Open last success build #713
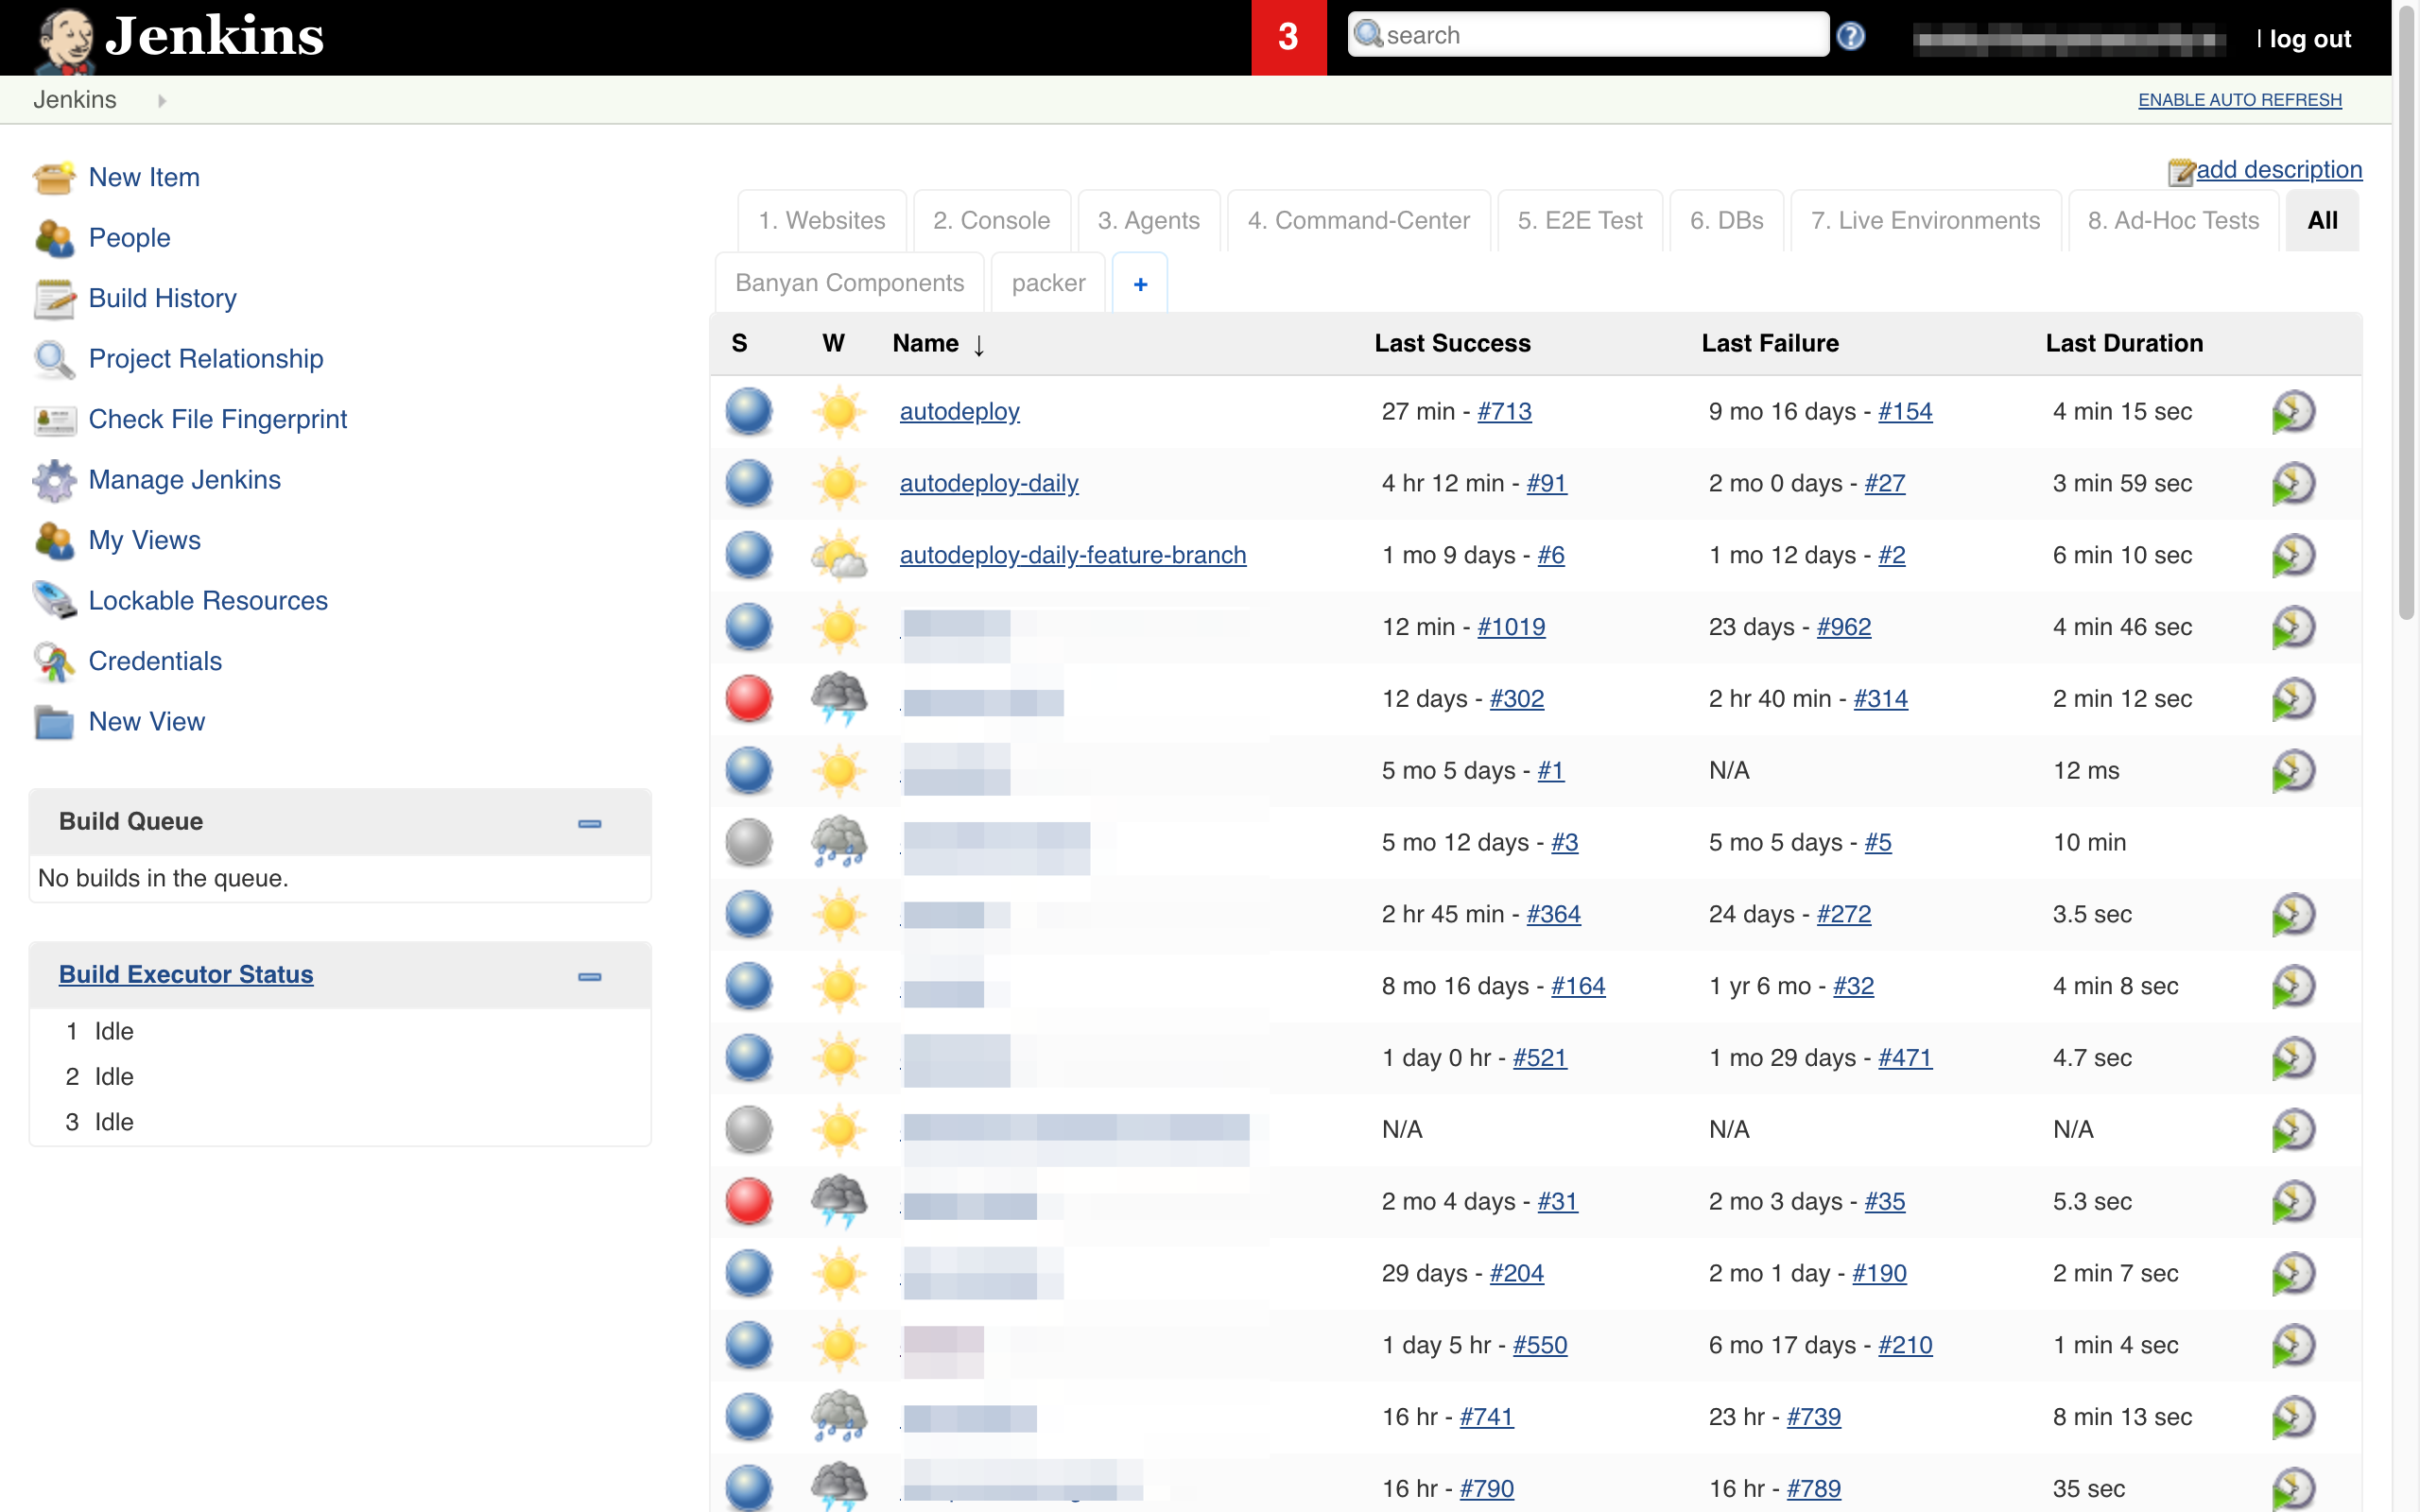The width and height of the screenshot is (2420, 1512). point(1504,412)
